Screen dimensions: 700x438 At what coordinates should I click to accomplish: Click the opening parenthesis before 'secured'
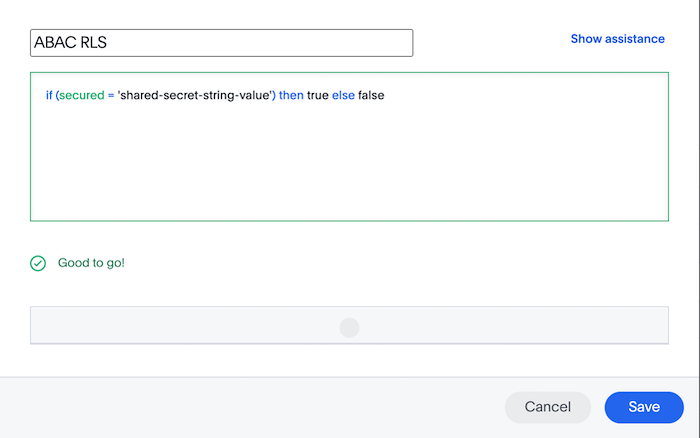(58, 95)
